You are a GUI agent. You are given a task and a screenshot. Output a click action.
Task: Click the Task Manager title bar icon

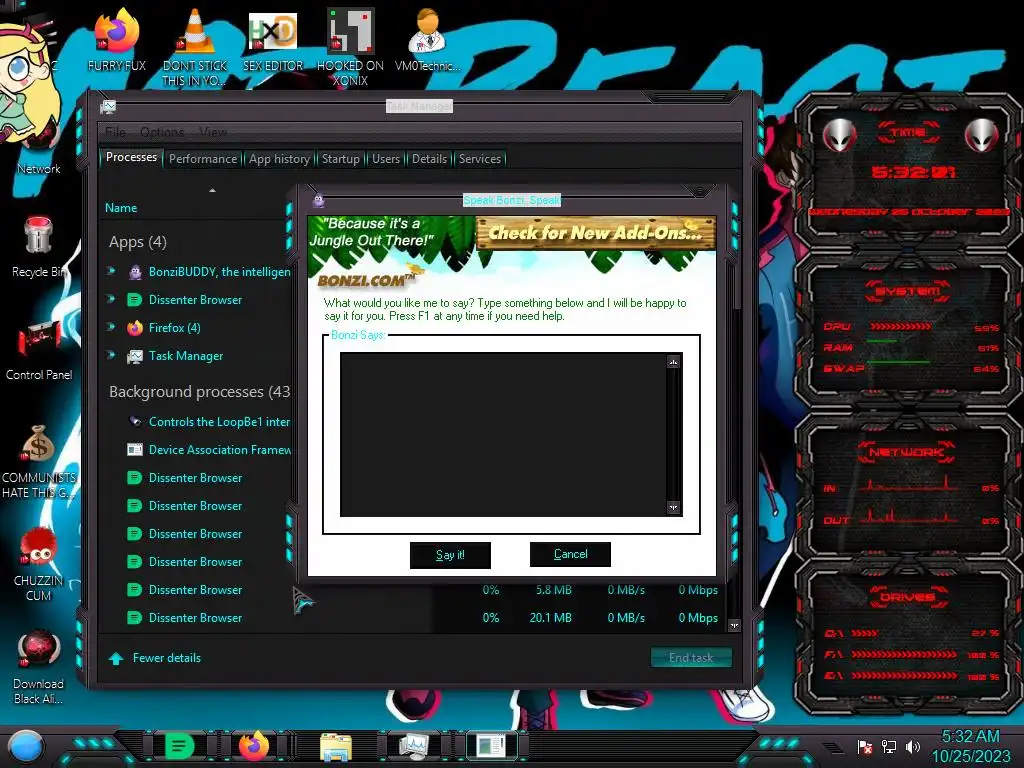coord(108,106)
